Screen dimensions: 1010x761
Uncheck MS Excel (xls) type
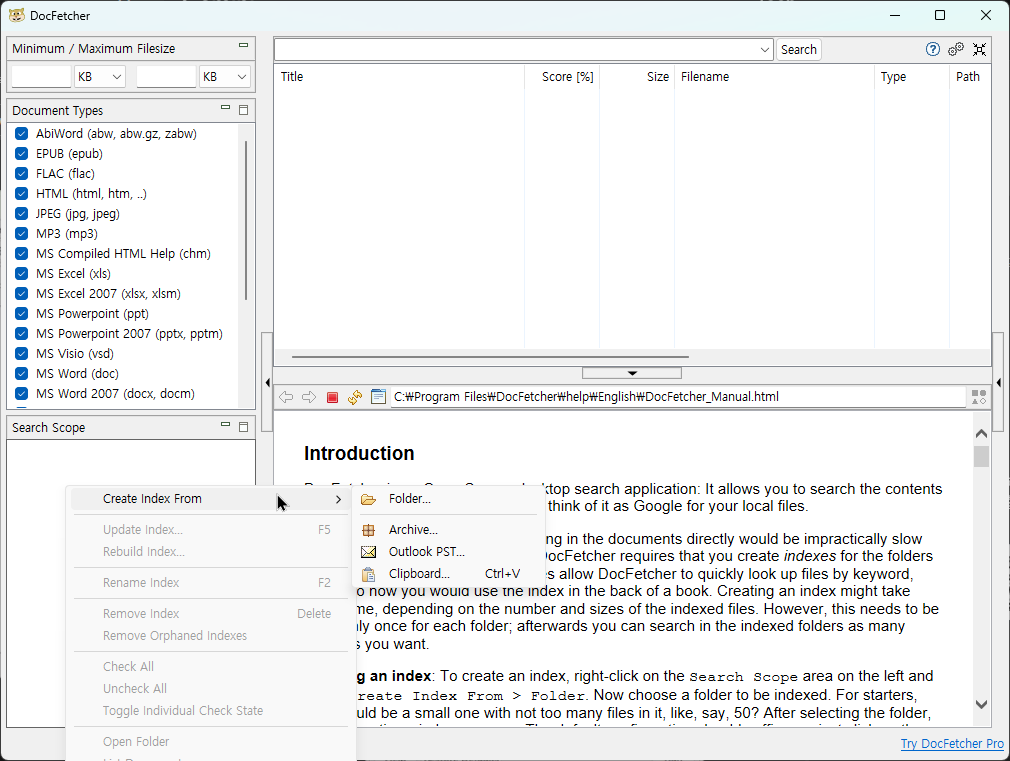pos(21,274)
